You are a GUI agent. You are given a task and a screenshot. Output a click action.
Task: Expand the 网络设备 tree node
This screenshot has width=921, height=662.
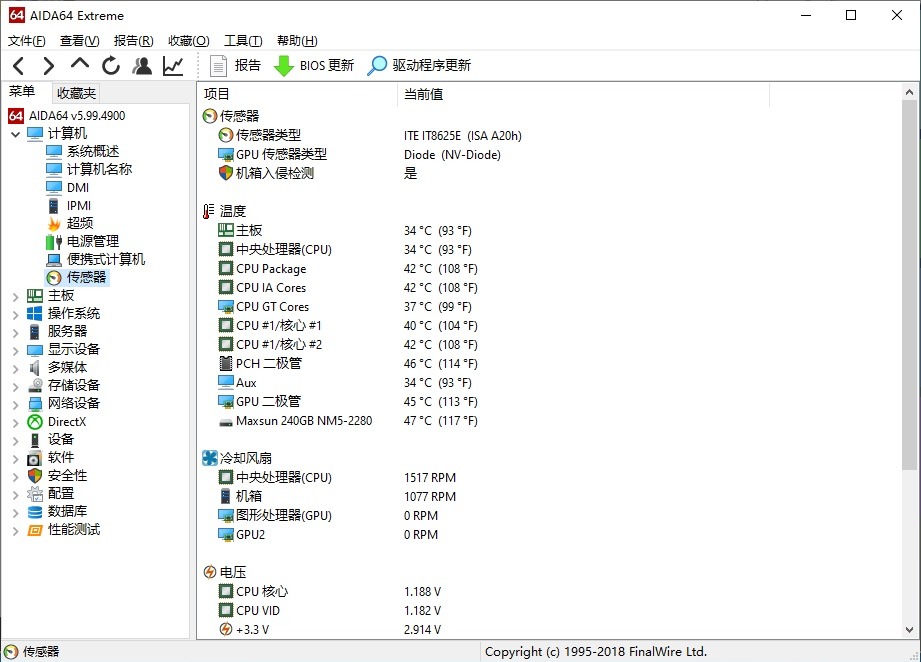coord(16,405)
